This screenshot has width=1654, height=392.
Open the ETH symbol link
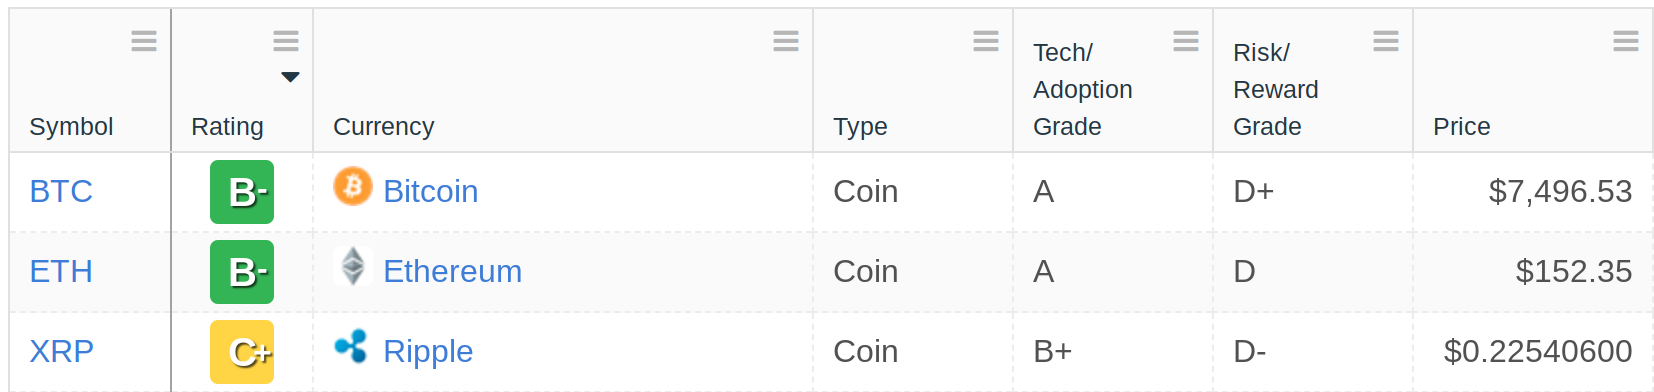coord(61,271)
